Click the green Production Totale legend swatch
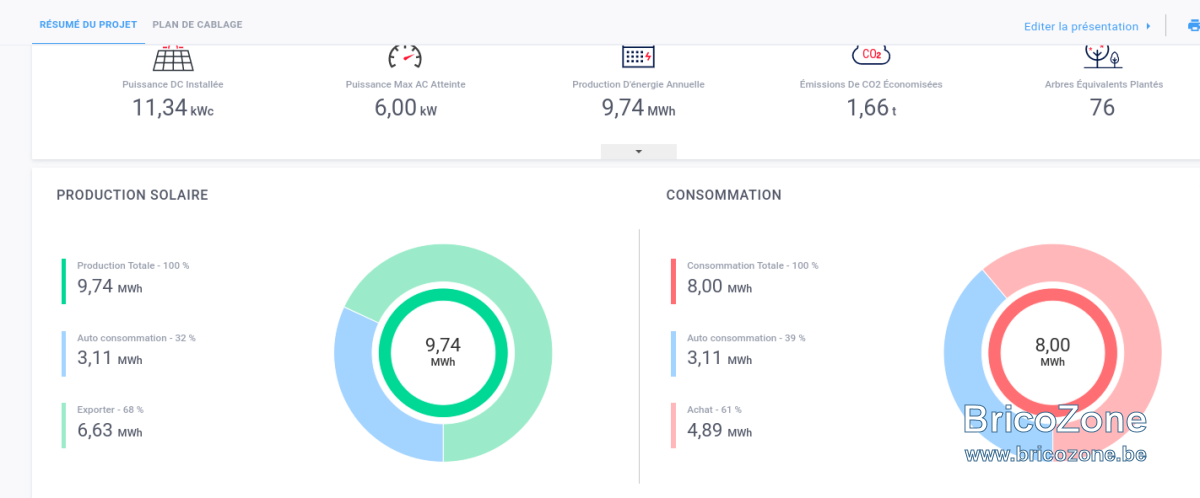1200x498 pixels. tap(64, 282)
